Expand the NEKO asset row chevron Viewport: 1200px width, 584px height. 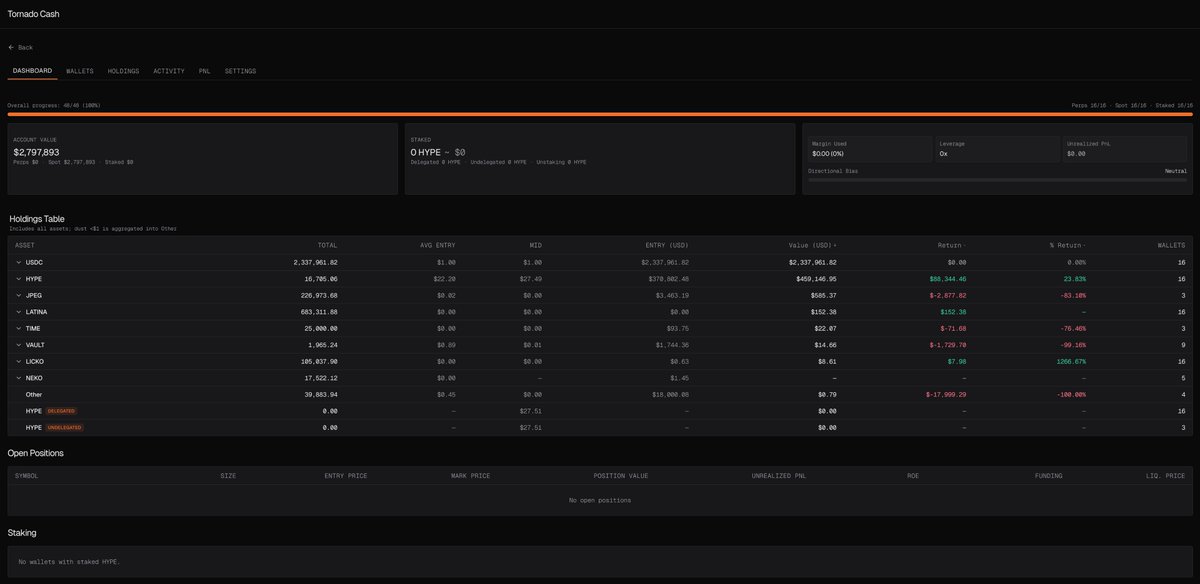click(18, 378)
